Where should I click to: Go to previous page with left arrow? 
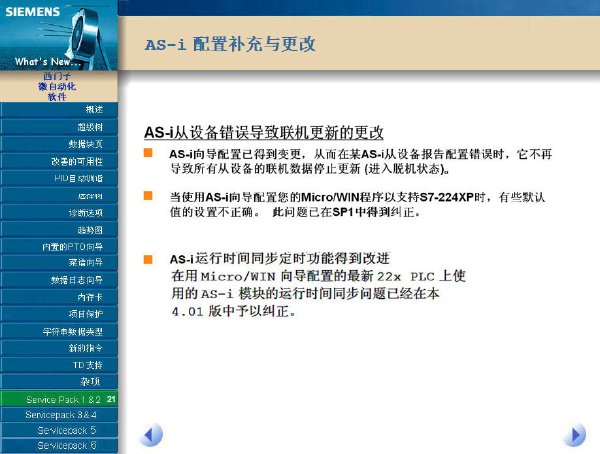(152, 435)
